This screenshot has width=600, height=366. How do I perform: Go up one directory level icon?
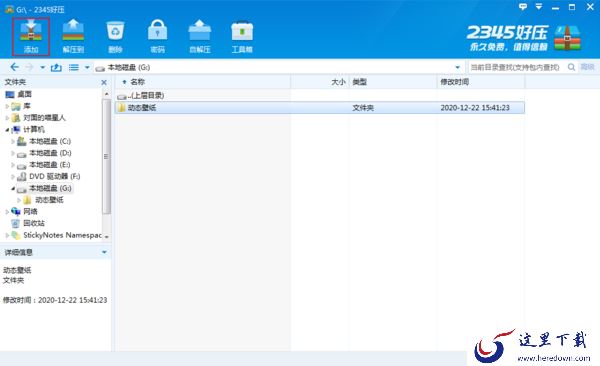coord(56,67)
